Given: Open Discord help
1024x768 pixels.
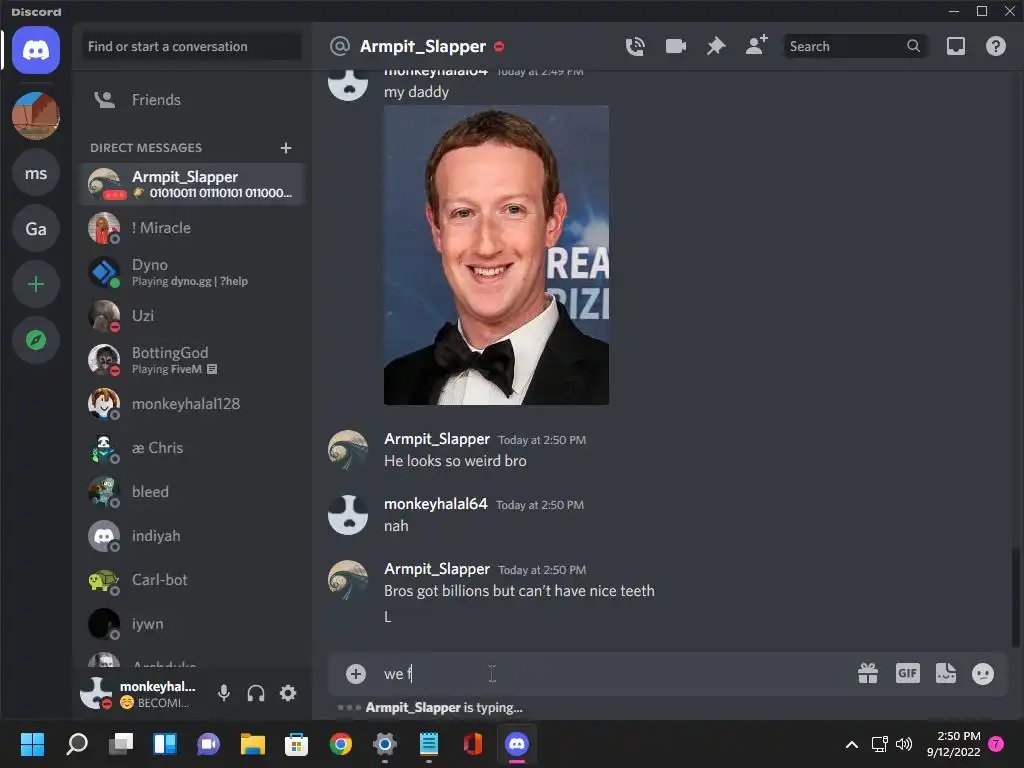Looking at the screenshot, I should pyautogui.click(x=995, y=46).
